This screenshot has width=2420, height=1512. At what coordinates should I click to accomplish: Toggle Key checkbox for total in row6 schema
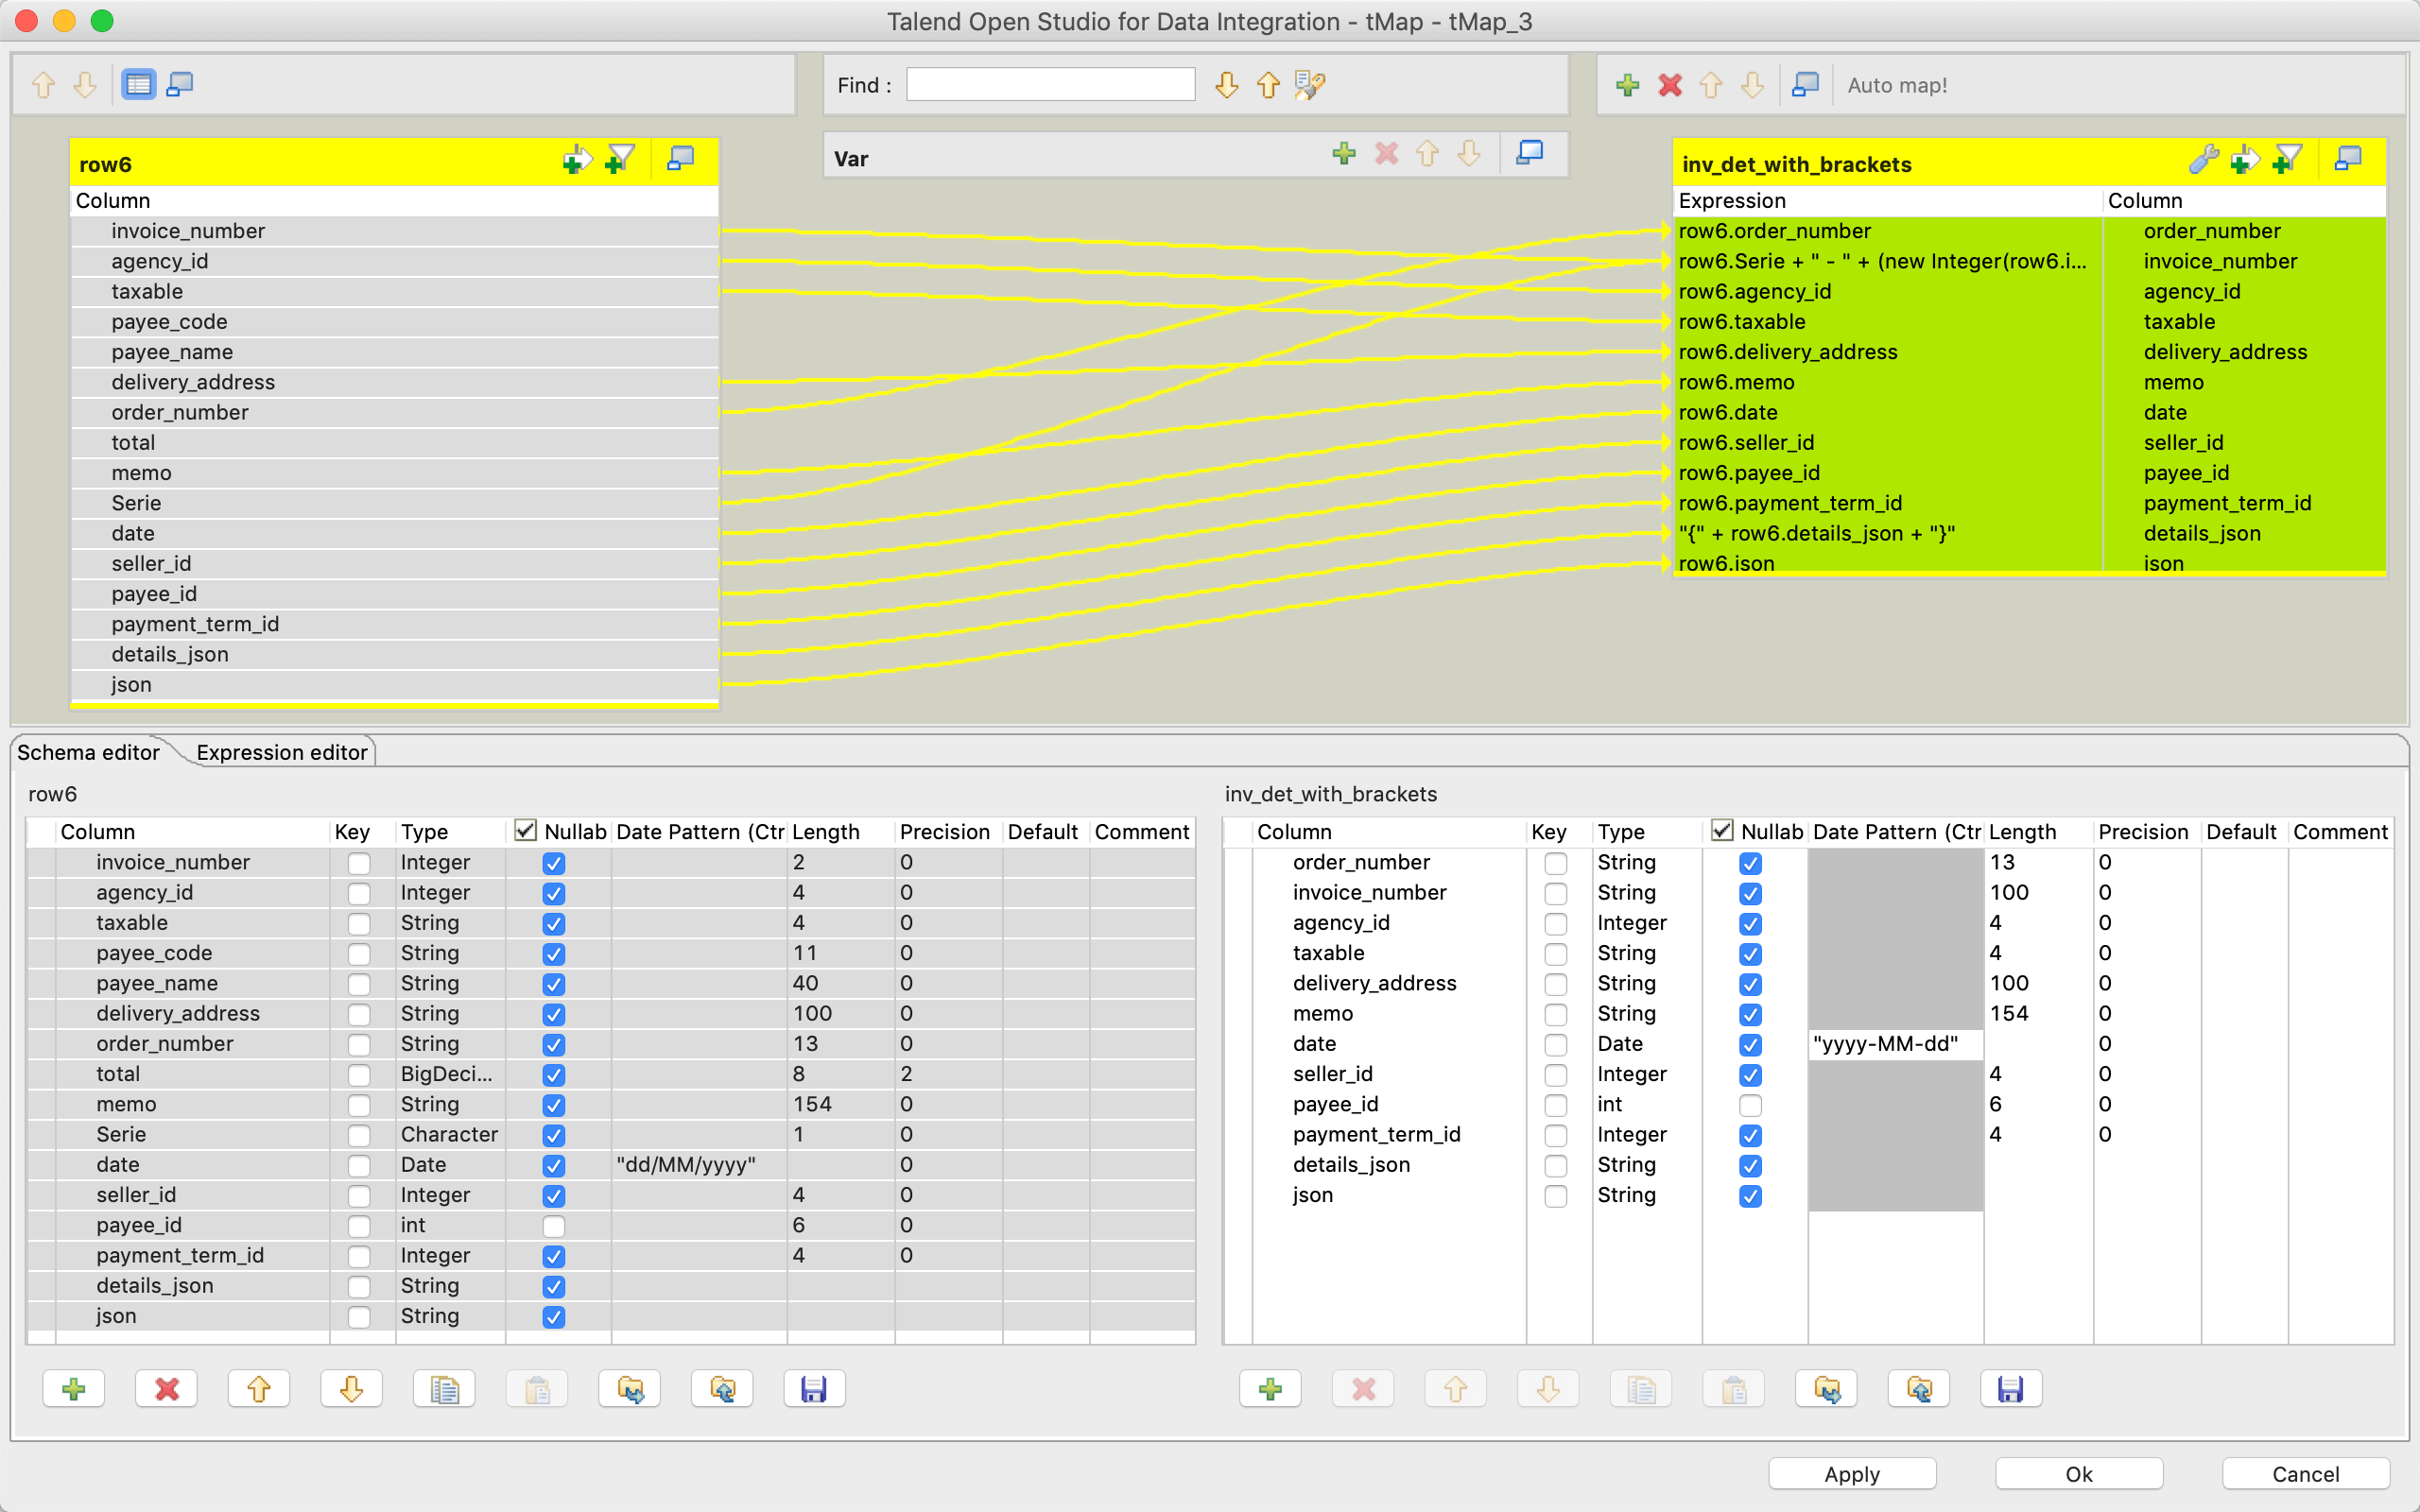tap(359, 1075)
